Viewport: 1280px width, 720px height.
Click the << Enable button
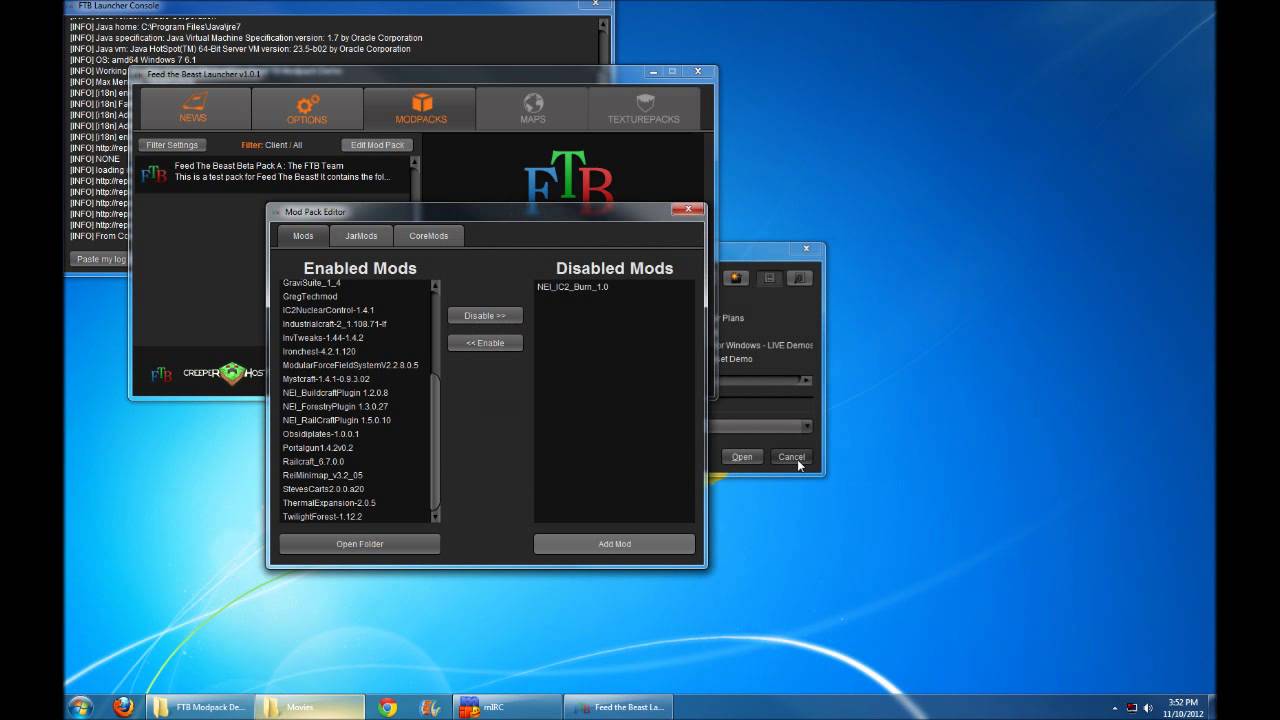(x=485, y=343)
